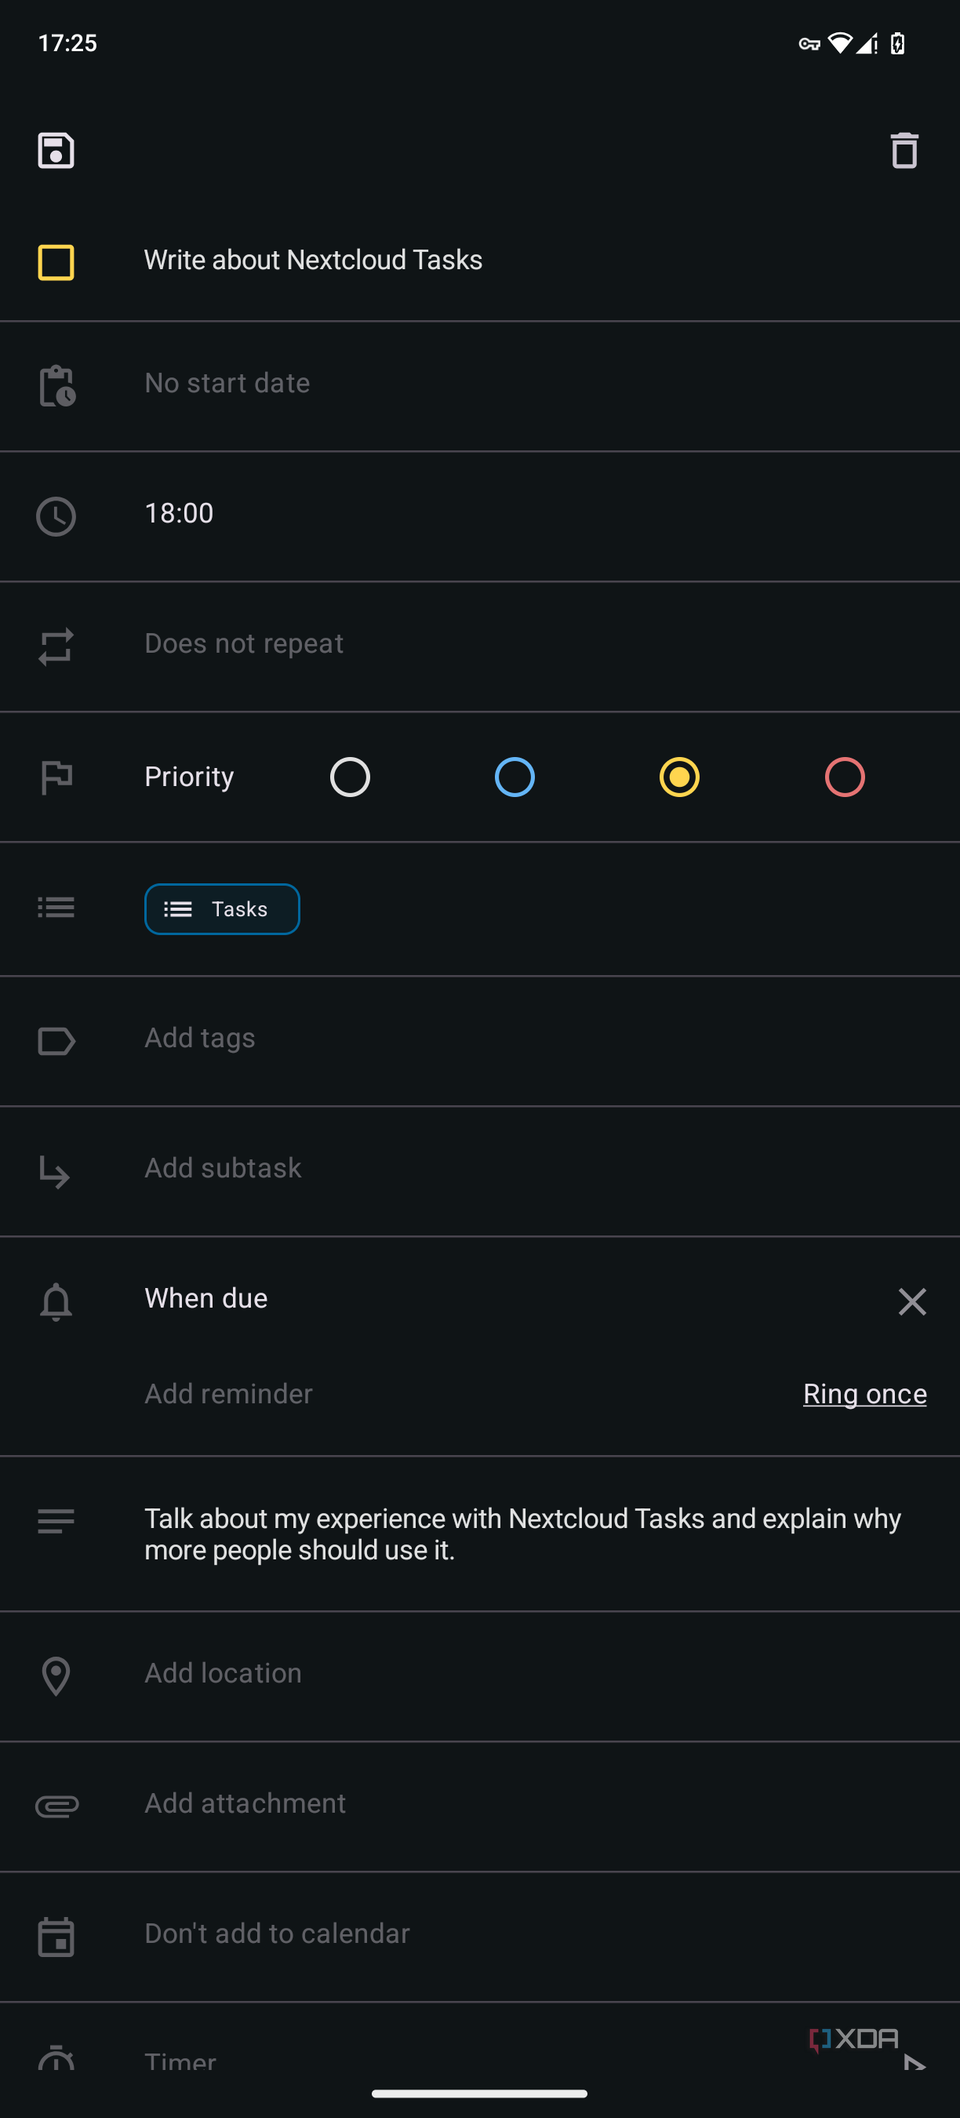
Task: Tap the location pin icon
Action: (x=56, y=1676)
